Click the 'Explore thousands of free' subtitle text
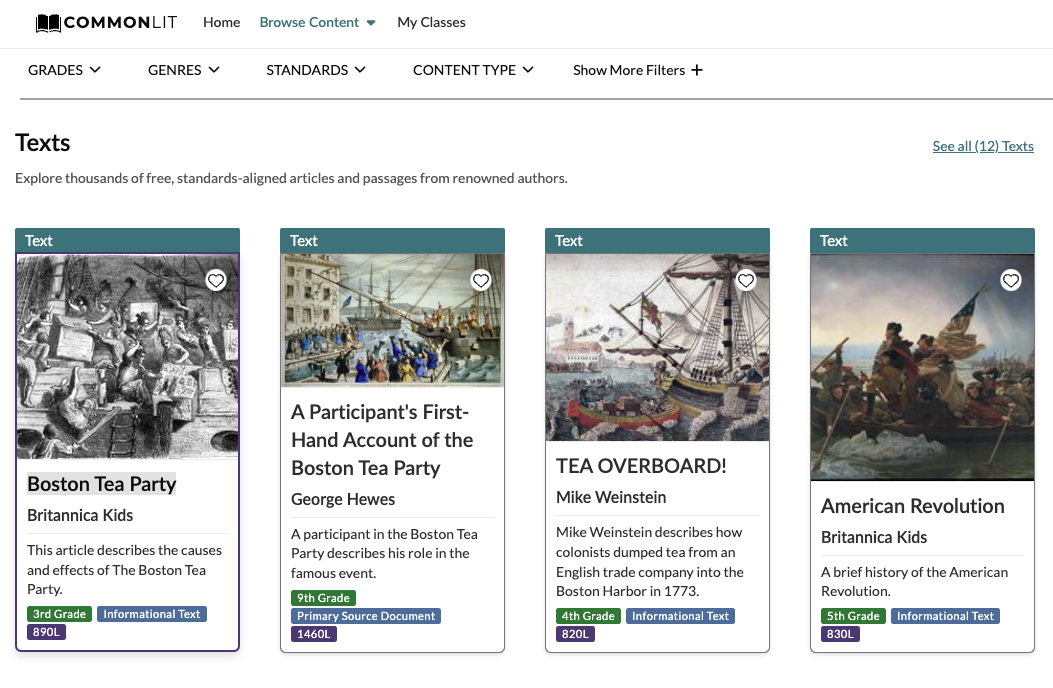Image resolution: width=1053 pixels, height=688 pixels. pos(291,178)
